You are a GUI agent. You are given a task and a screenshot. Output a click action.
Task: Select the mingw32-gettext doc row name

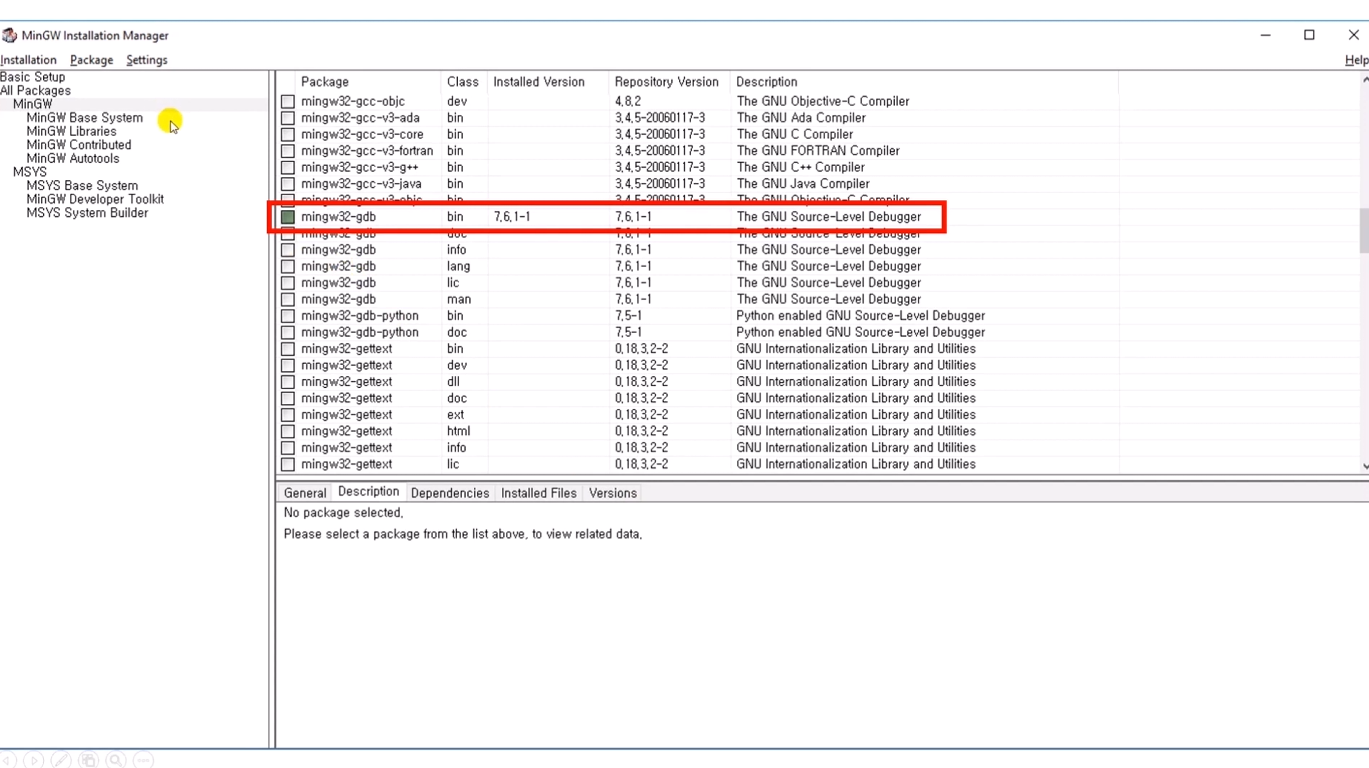point(346,398)
